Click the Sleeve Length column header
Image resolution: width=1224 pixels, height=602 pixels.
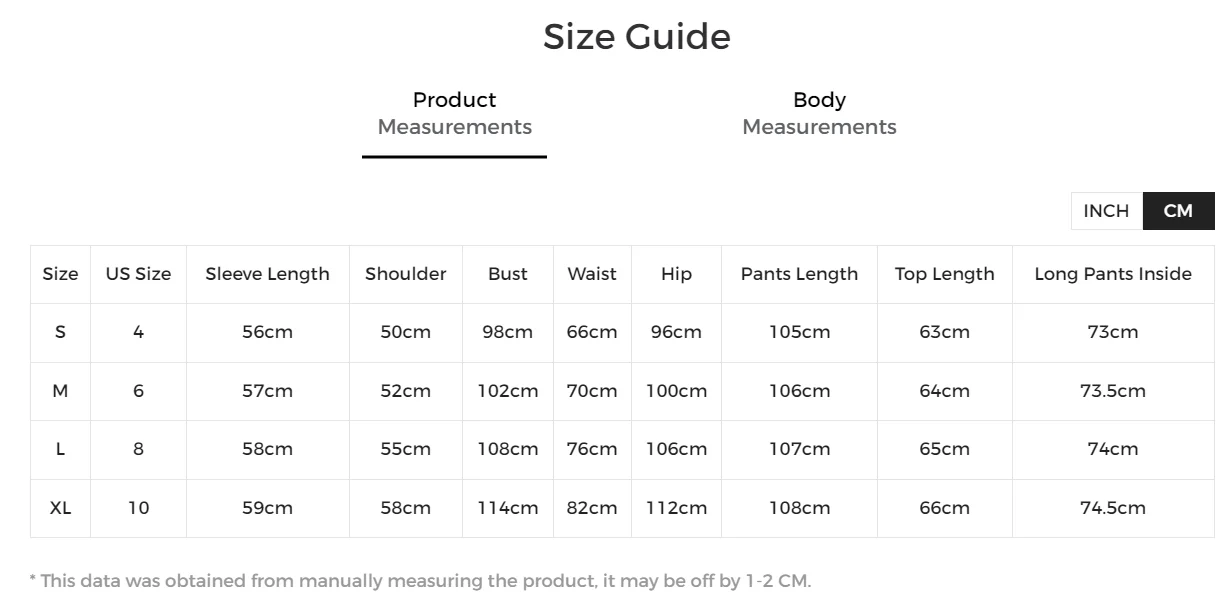tap(267, 274)
